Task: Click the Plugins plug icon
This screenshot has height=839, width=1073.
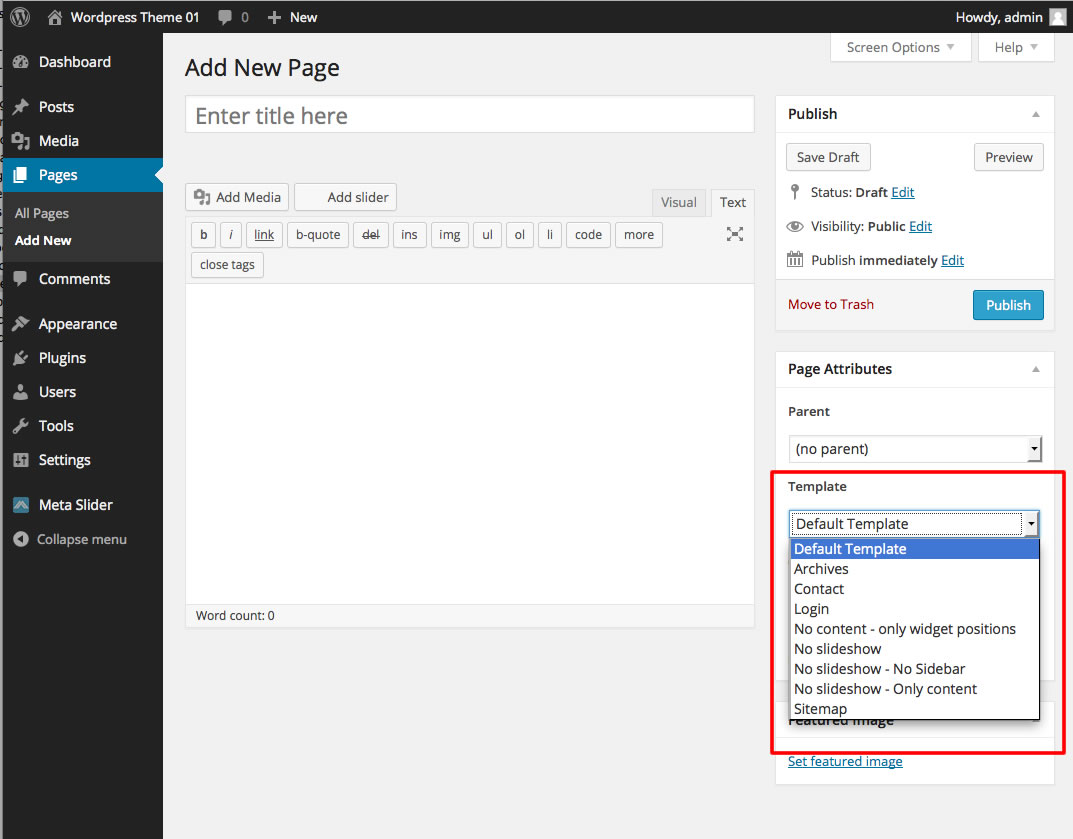Action: click(x=21, y=358)
